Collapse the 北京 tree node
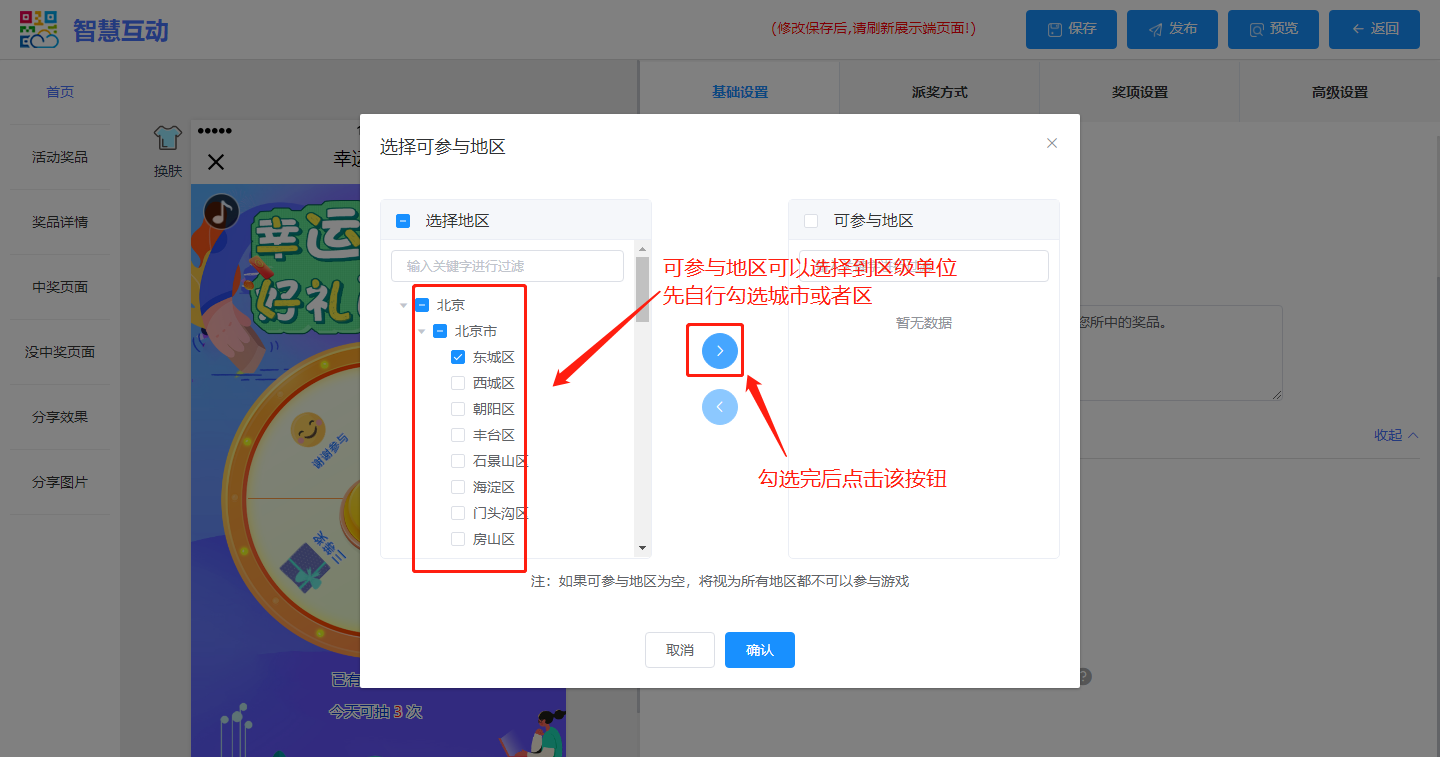 (404, 306)
